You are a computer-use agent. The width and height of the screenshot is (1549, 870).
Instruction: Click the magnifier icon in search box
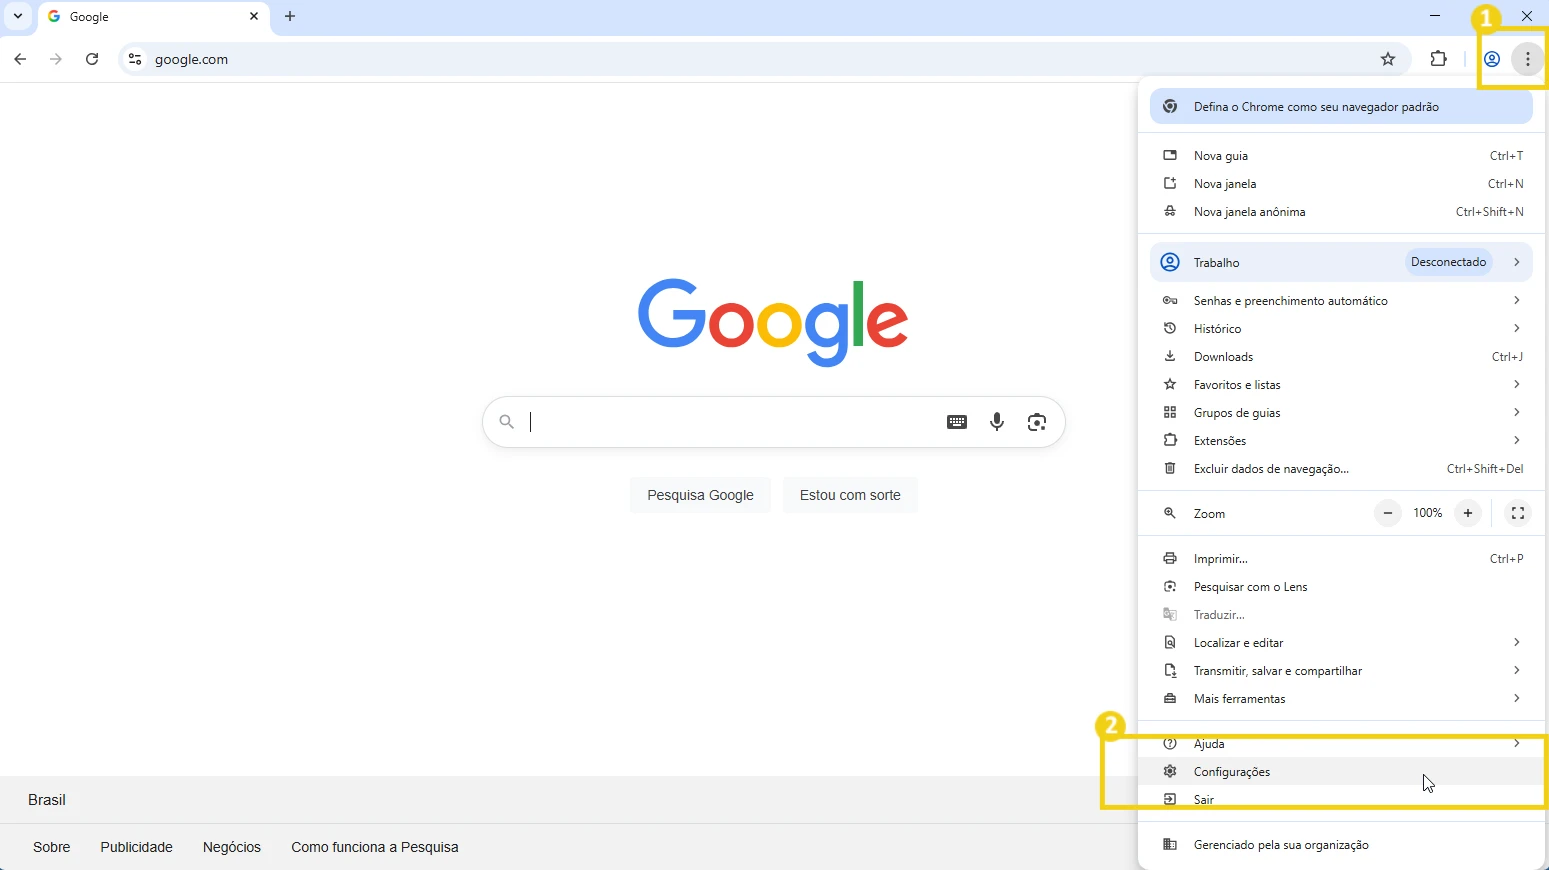coord(507,422)
